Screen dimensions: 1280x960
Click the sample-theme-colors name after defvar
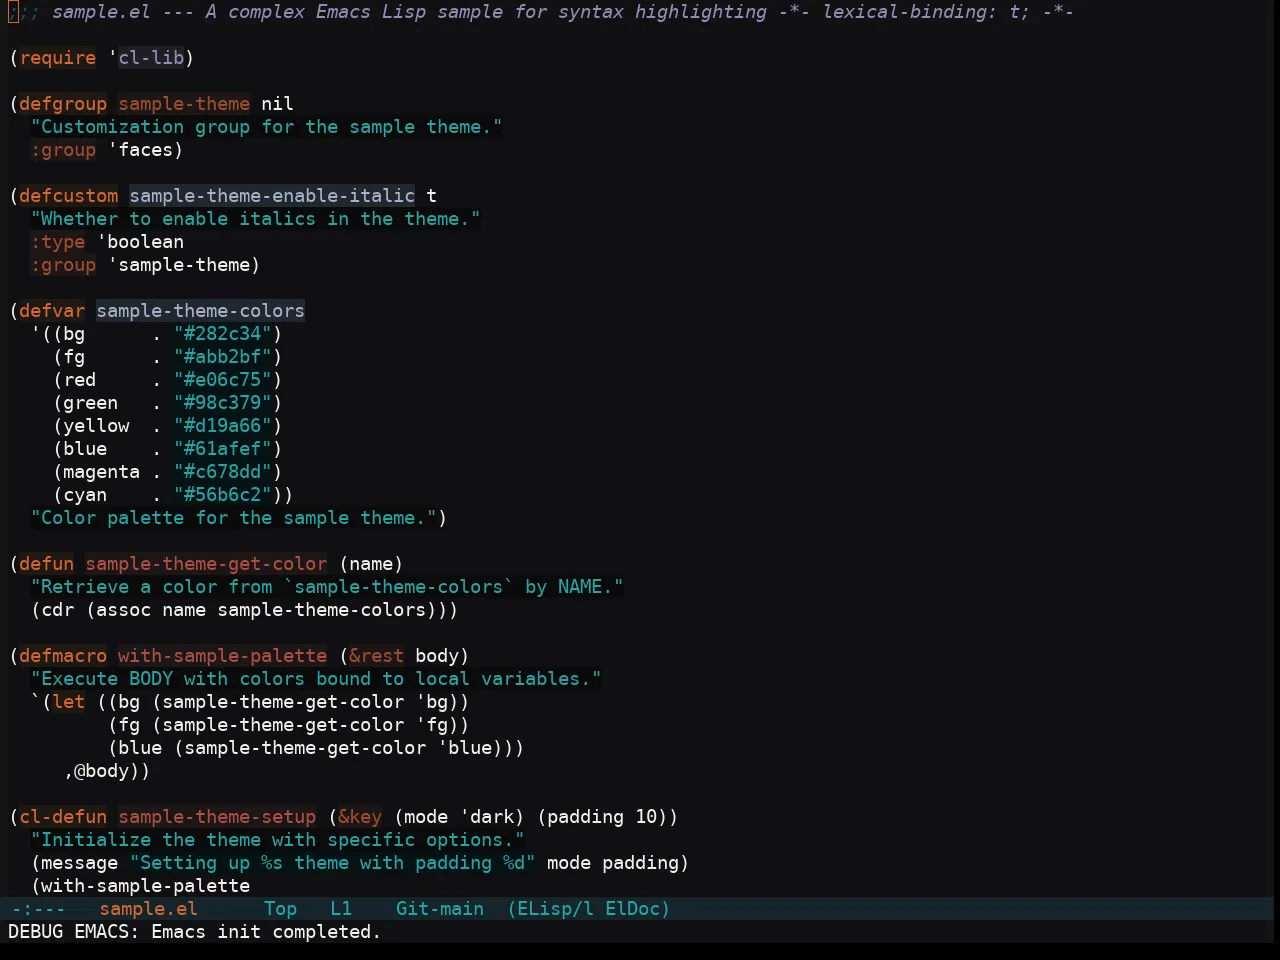pyautogui.click(x=201, y=311)
